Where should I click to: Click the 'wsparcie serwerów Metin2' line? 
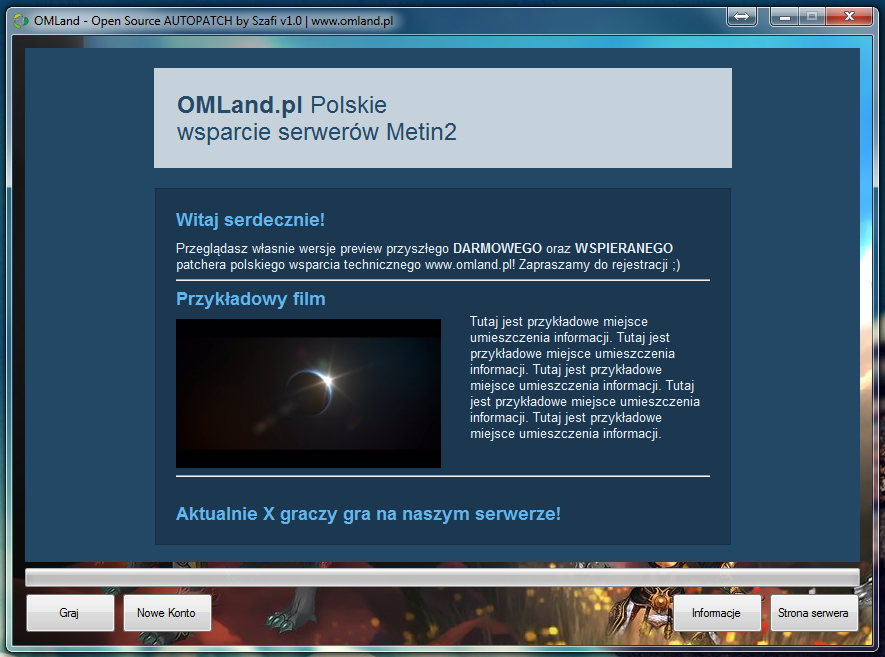click(x=317, y=132)
